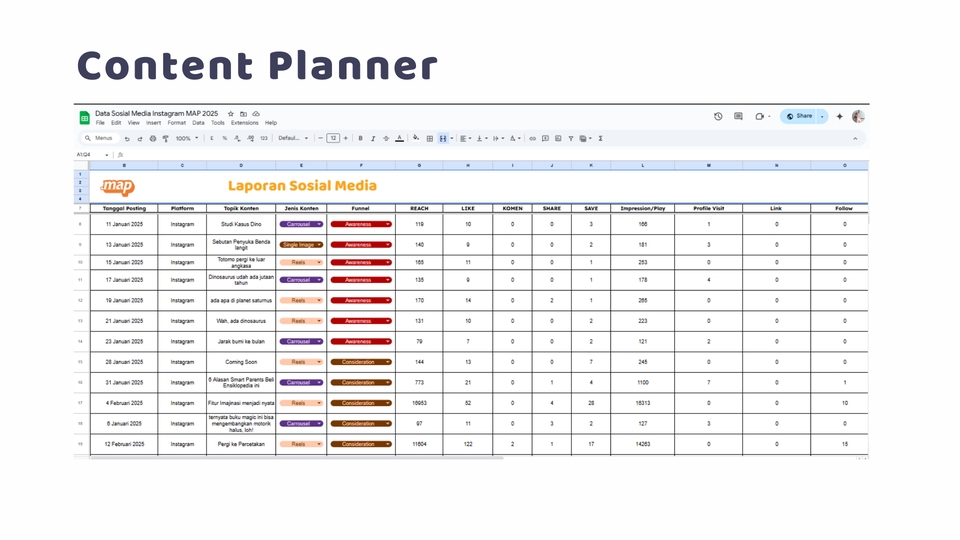Open Consideration dropdown in Coming Soon row

[361, 362]
